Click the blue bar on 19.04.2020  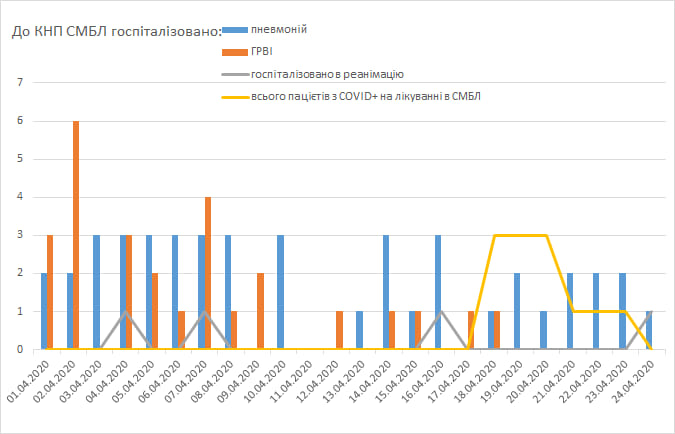point(517,311)
